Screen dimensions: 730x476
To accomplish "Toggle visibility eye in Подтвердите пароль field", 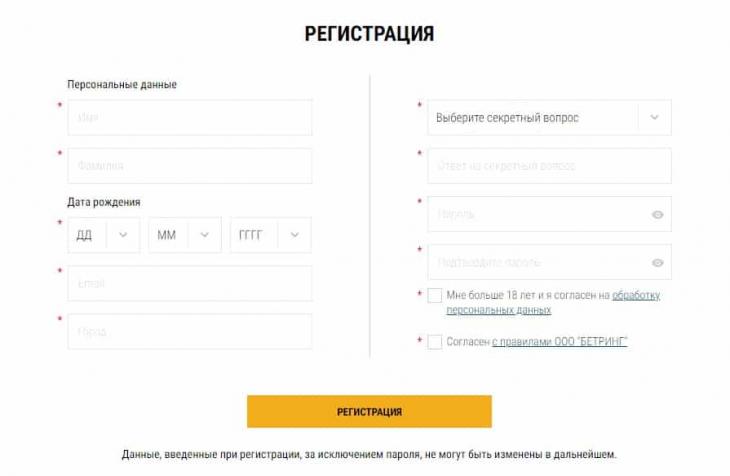I will (657, 262).
